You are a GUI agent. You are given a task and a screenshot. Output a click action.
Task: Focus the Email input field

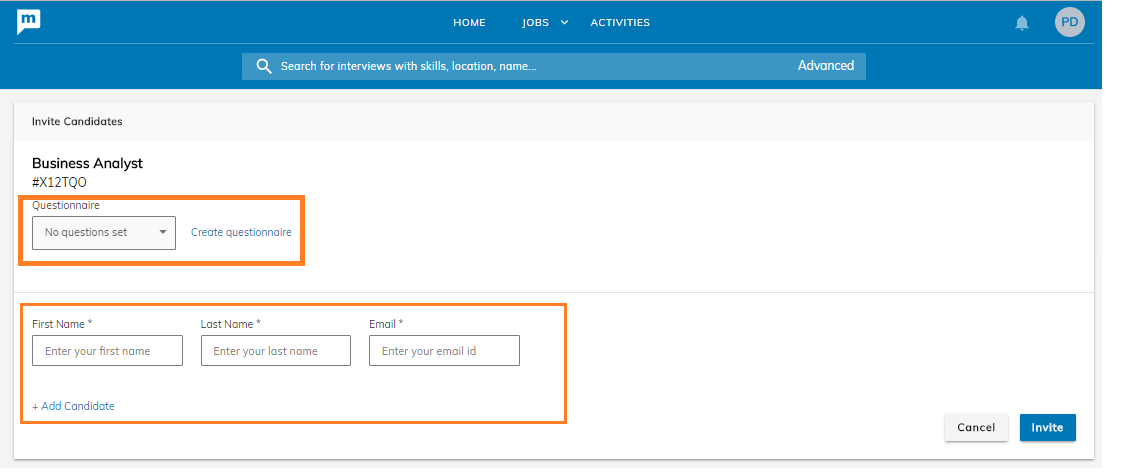[444, 351]
